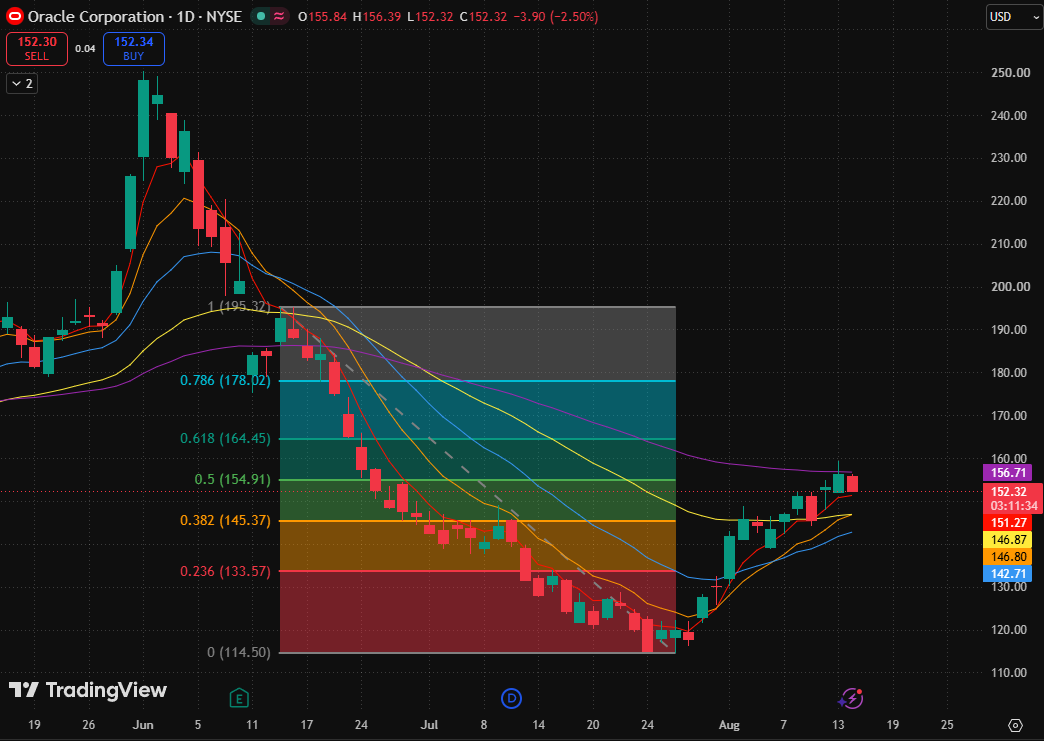Click the purple lightning event icon
The width and height of the screenshot is (1044, 741).
pyautogui.click(x=851, y=698)
